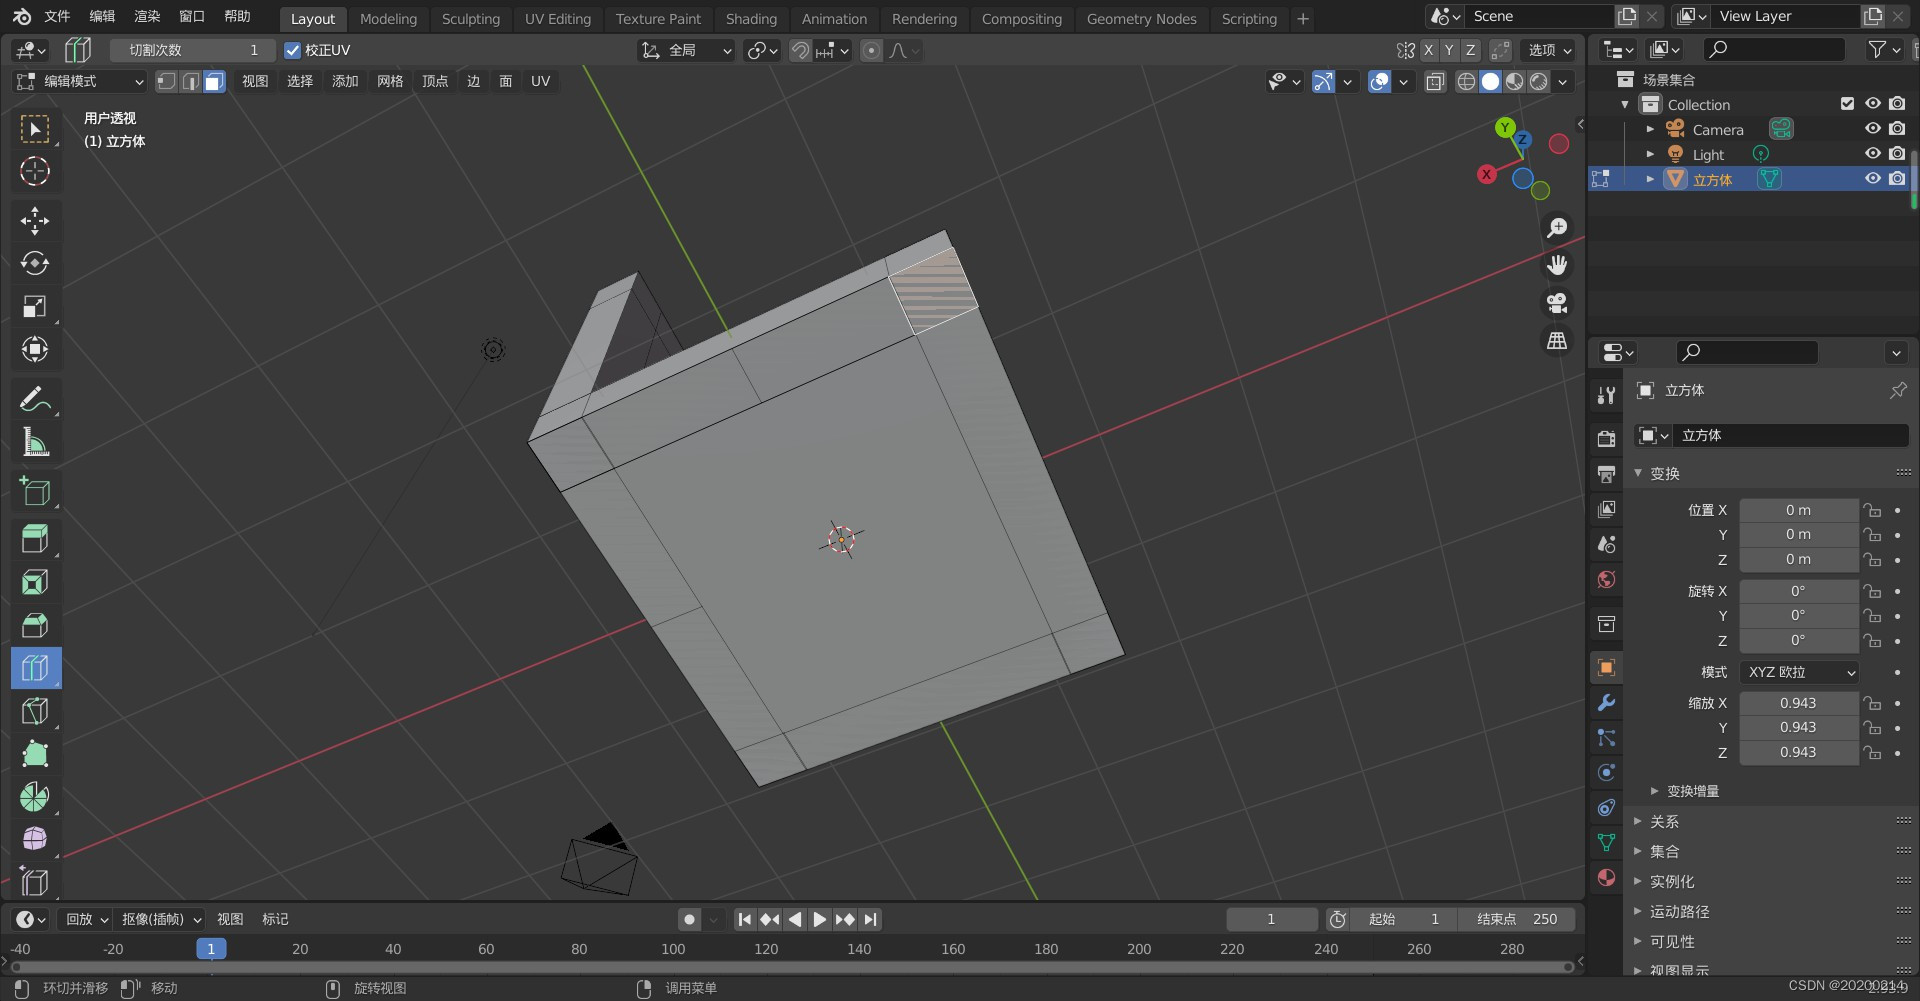Toggle X-ray display

(x=1435, y=82)
